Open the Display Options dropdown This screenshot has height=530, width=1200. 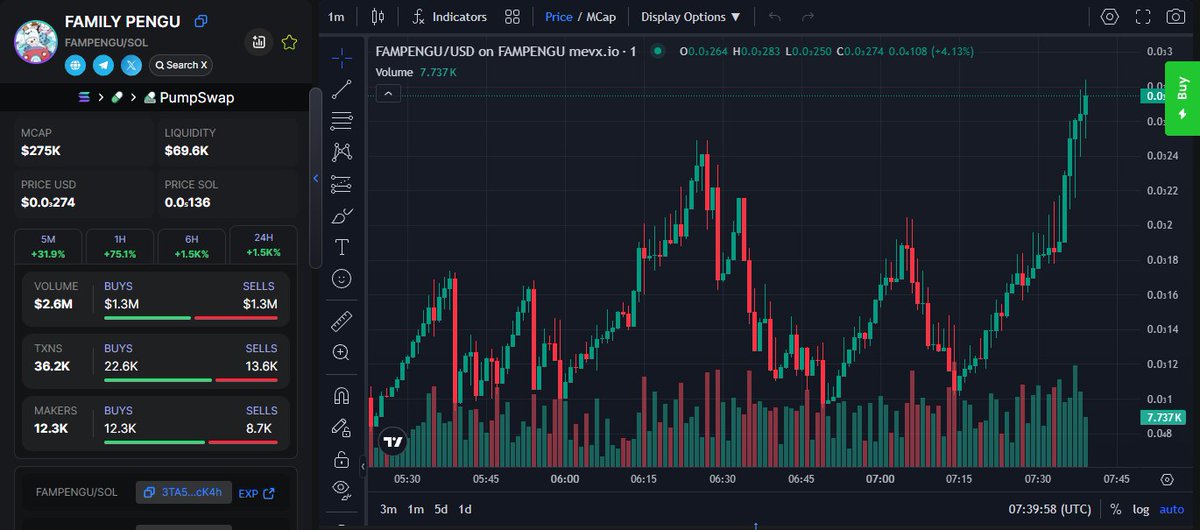(691, 17)
